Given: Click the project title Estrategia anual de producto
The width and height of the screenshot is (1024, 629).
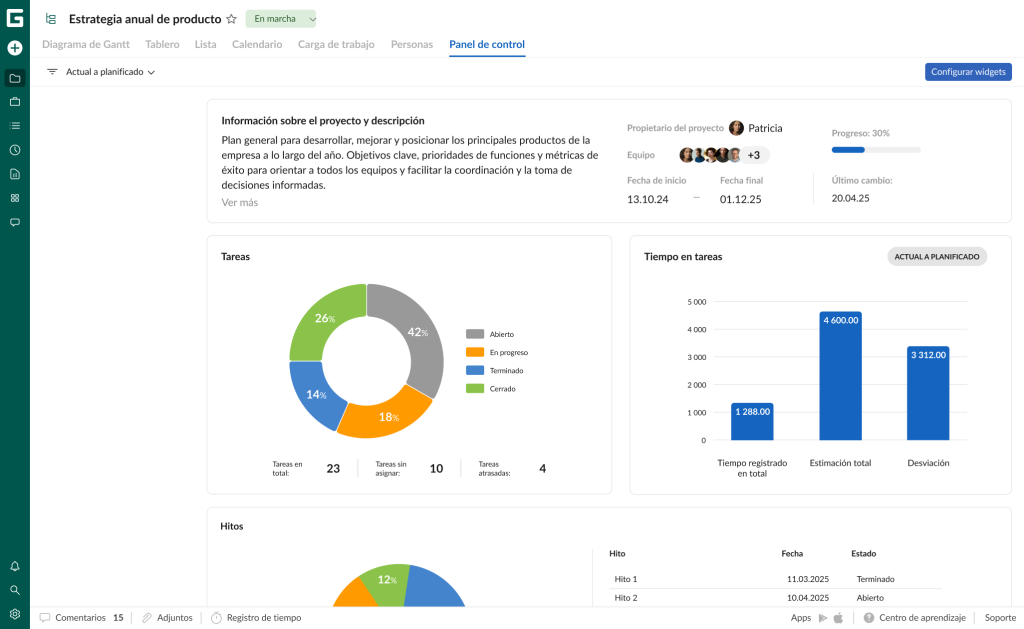Looking at the screenshot, I should pos(145,19).
